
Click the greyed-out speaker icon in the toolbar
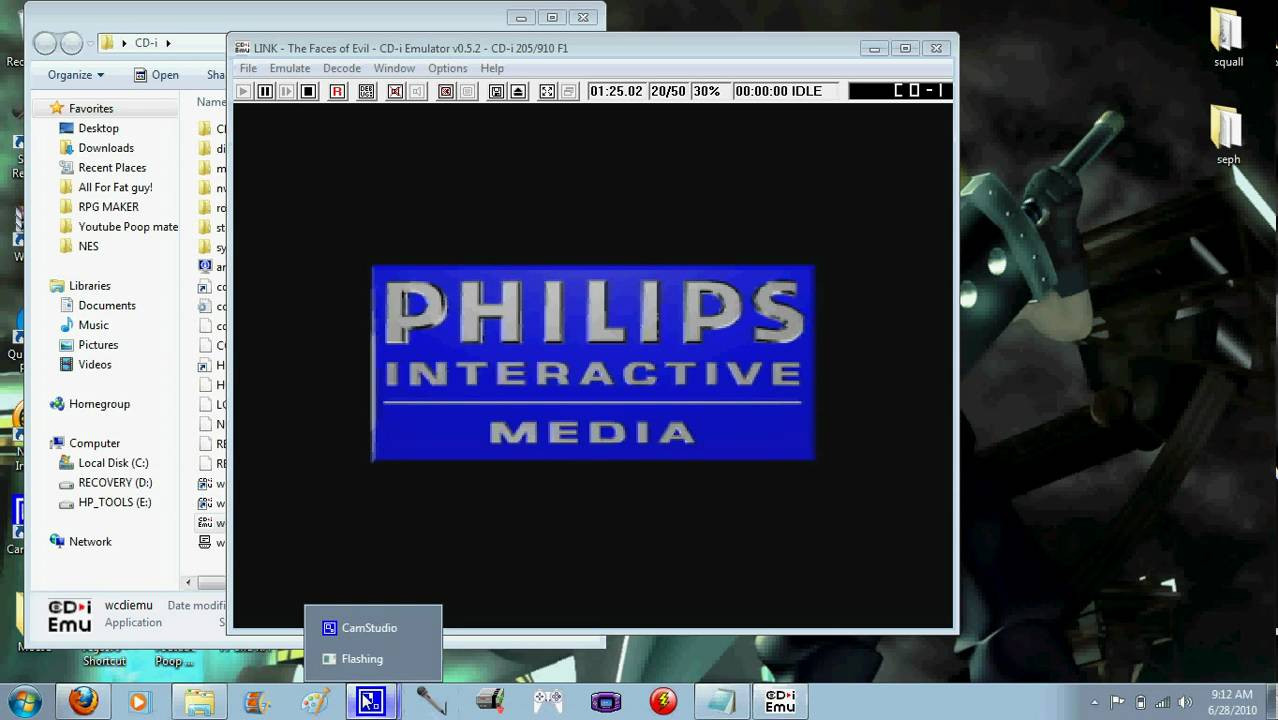[x=417, y=91]
